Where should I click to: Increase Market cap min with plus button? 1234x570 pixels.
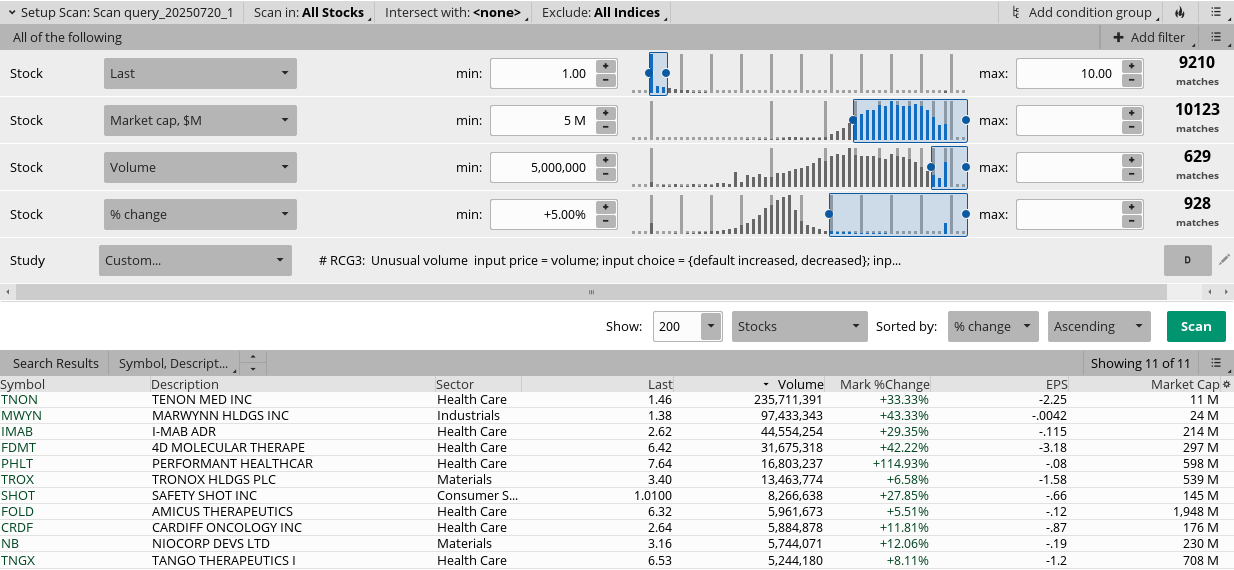(x=605, y=114)
